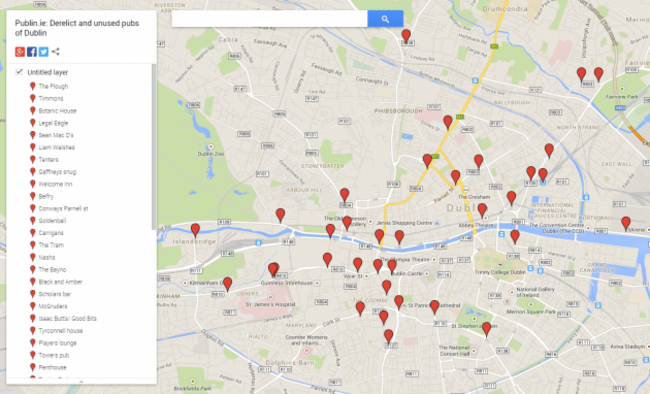Open the generic share icon
The height and width of the screenshot is (394, 650).
coord(56,52)
